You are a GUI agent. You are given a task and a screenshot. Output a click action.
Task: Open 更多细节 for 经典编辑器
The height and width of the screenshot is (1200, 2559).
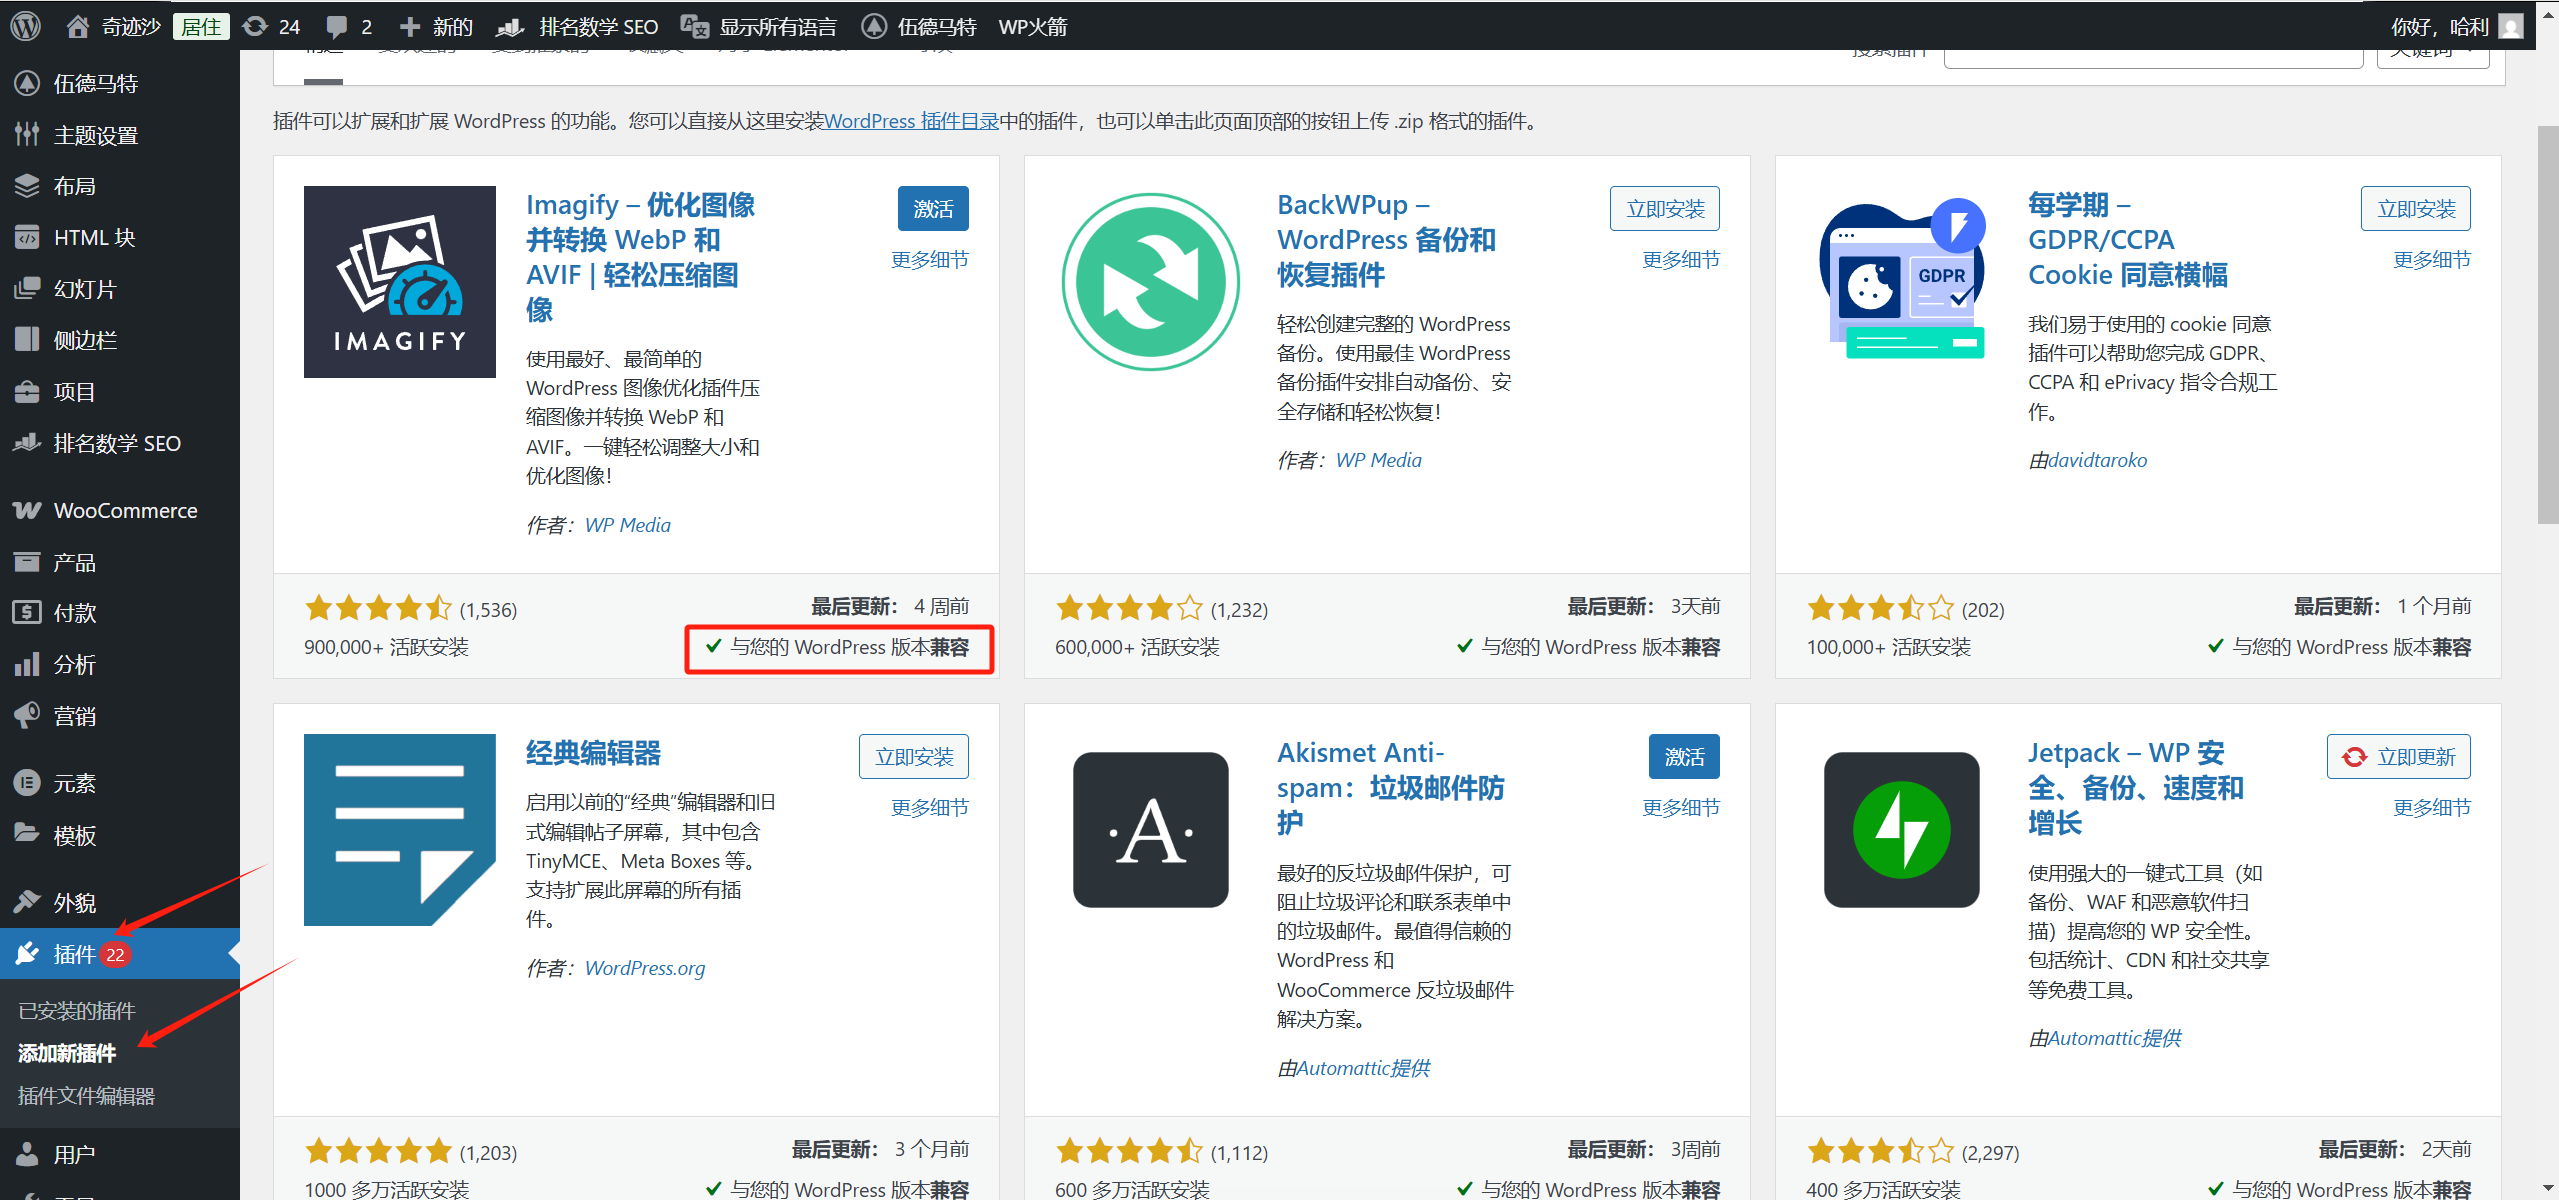pyautogui.click(x=929, y=807)
